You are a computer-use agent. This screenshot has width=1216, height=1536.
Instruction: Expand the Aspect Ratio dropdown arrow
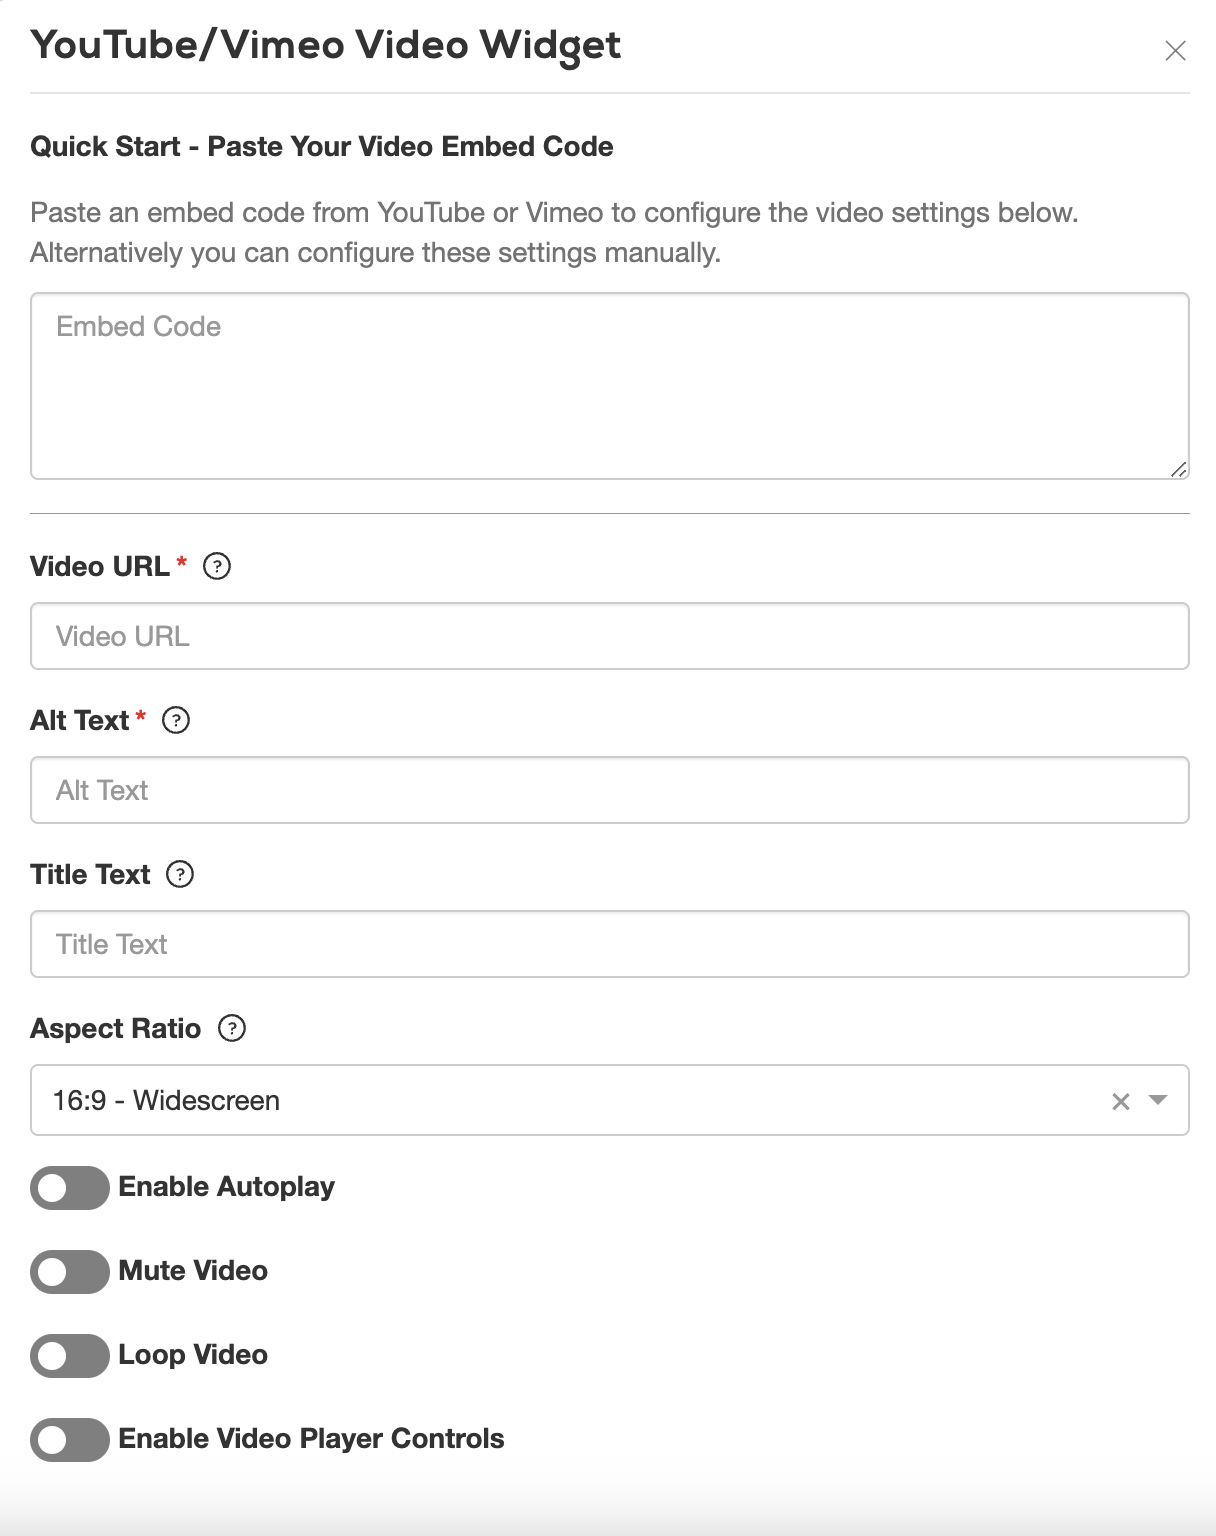click(1158, 1100)
